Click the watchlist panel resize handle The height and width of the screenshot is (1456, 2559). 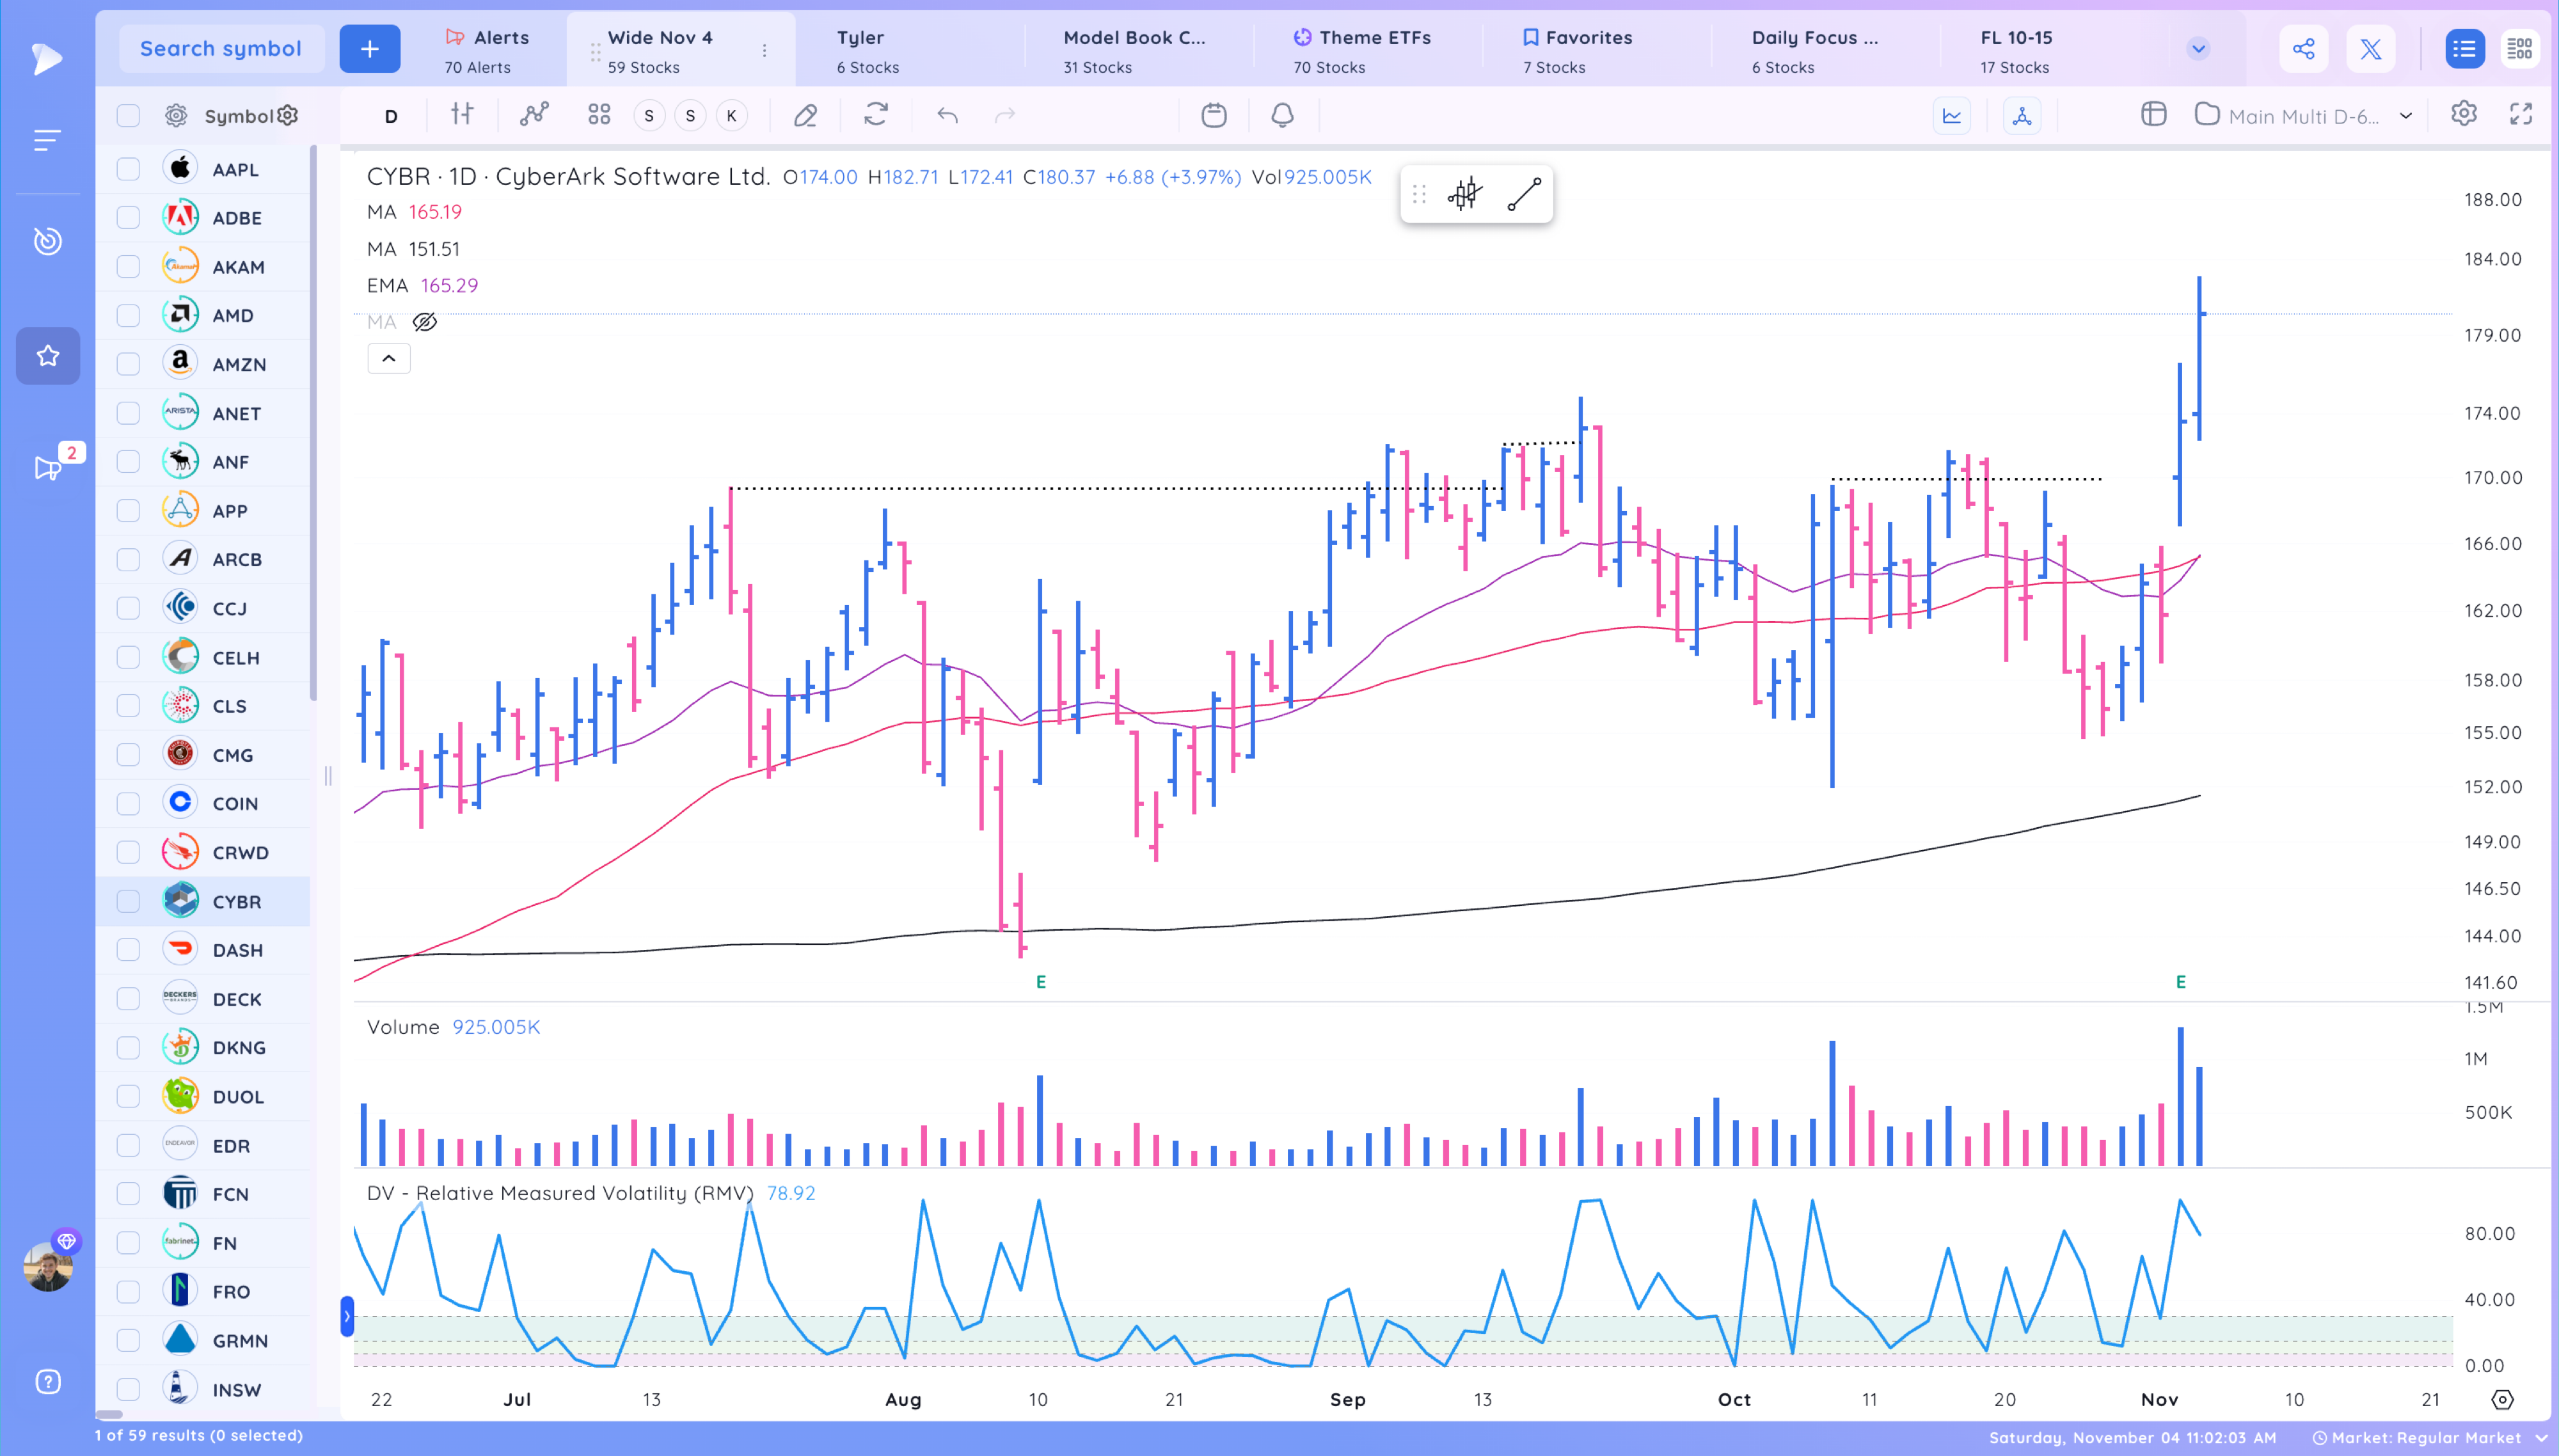click(x=328, y=776)
